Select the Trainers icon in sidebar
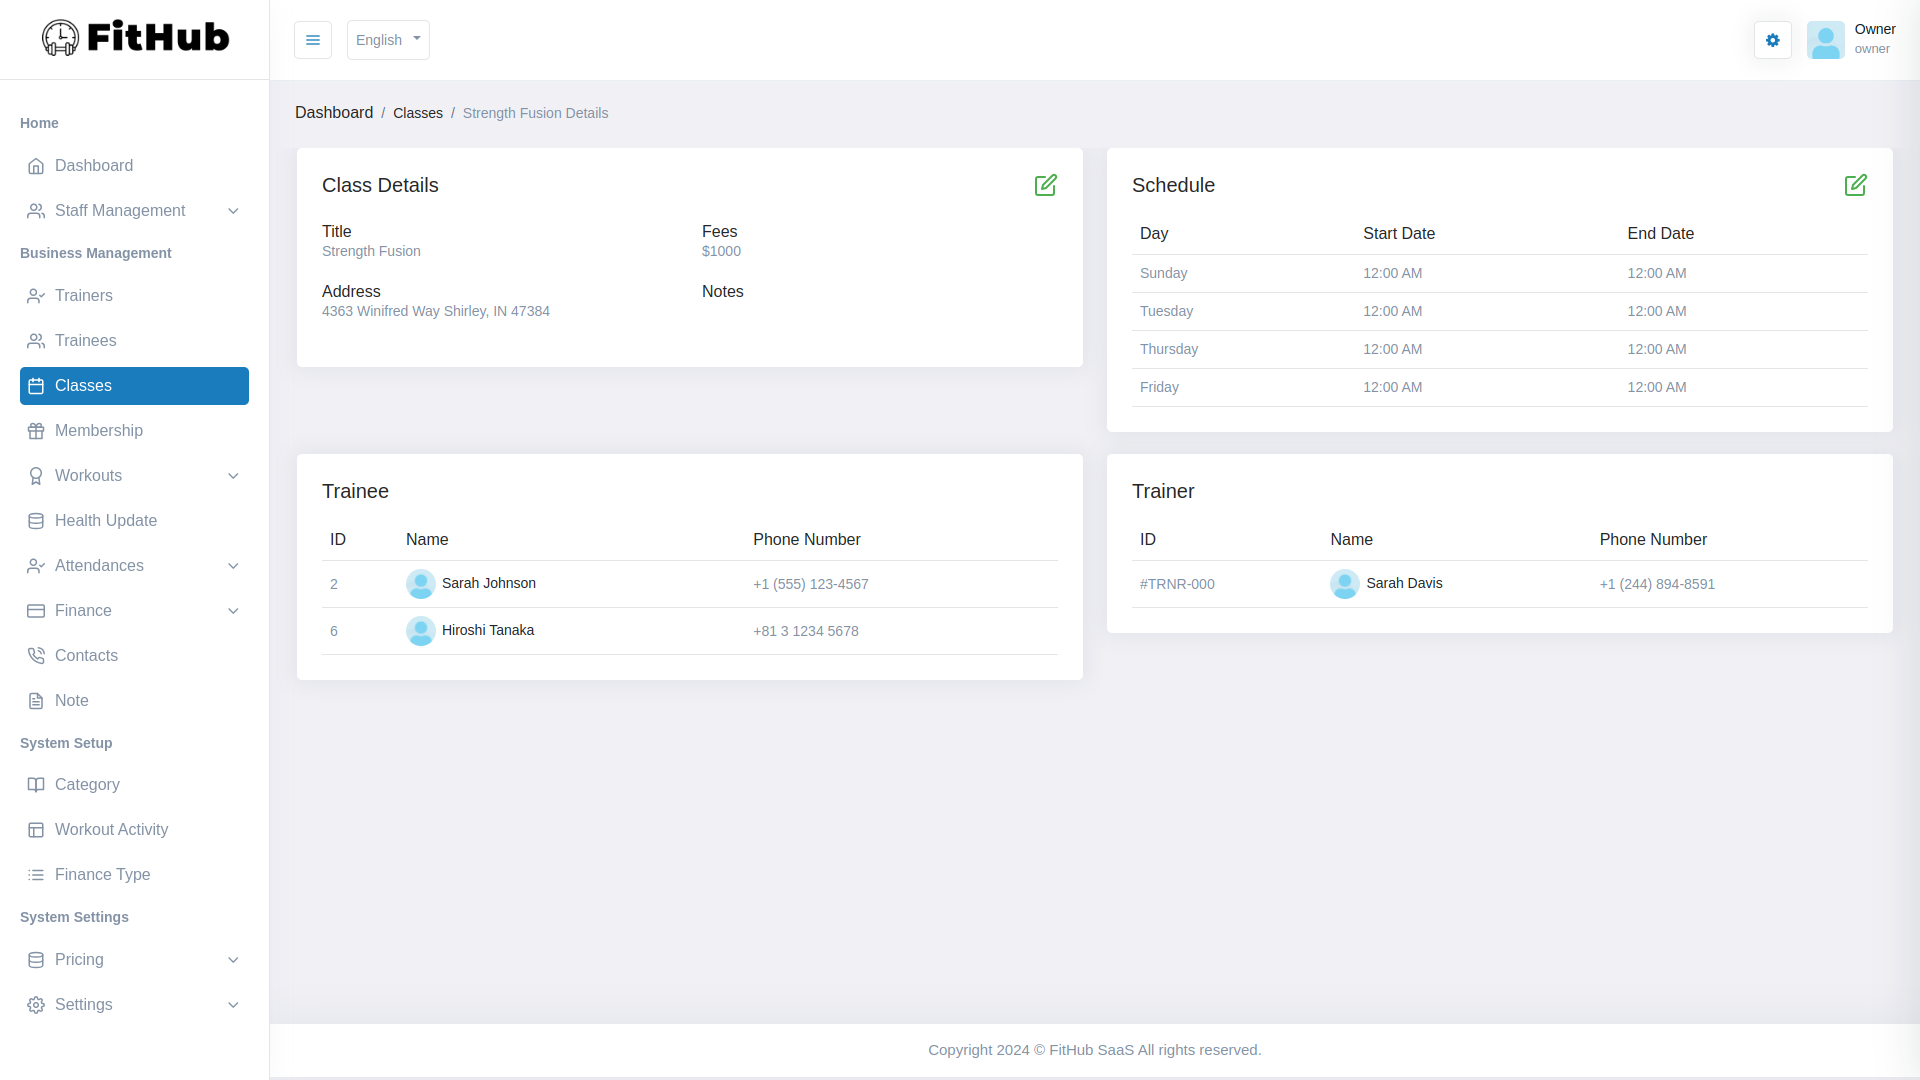1920x1080 pixels. pos(36,296)
